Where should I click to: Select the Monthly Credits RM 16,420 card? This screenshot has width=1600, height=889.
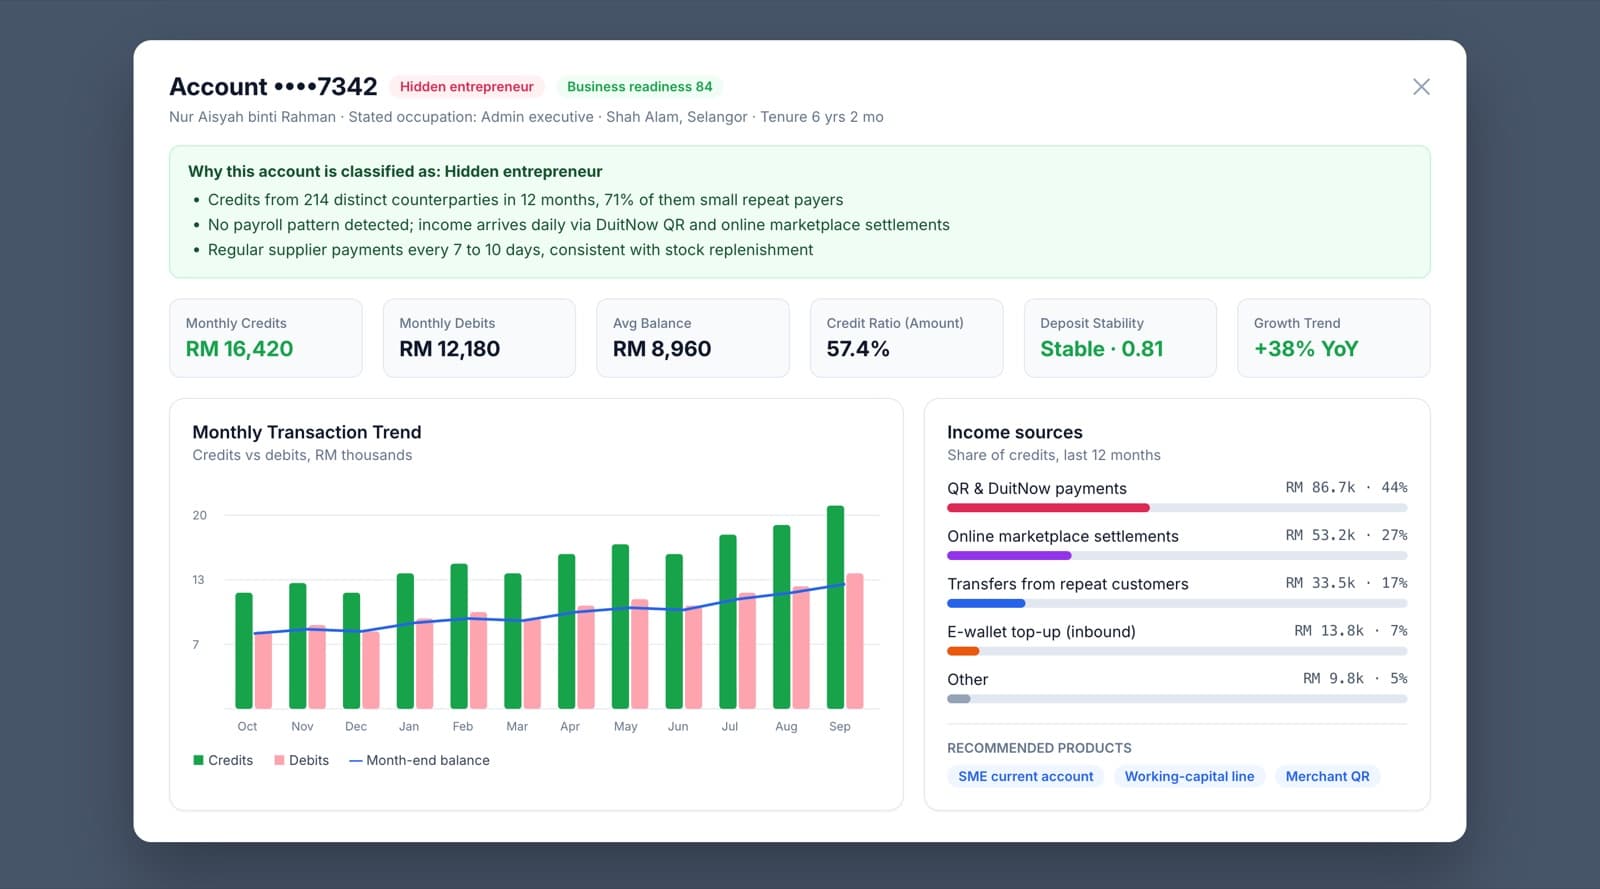click(266, 338)
